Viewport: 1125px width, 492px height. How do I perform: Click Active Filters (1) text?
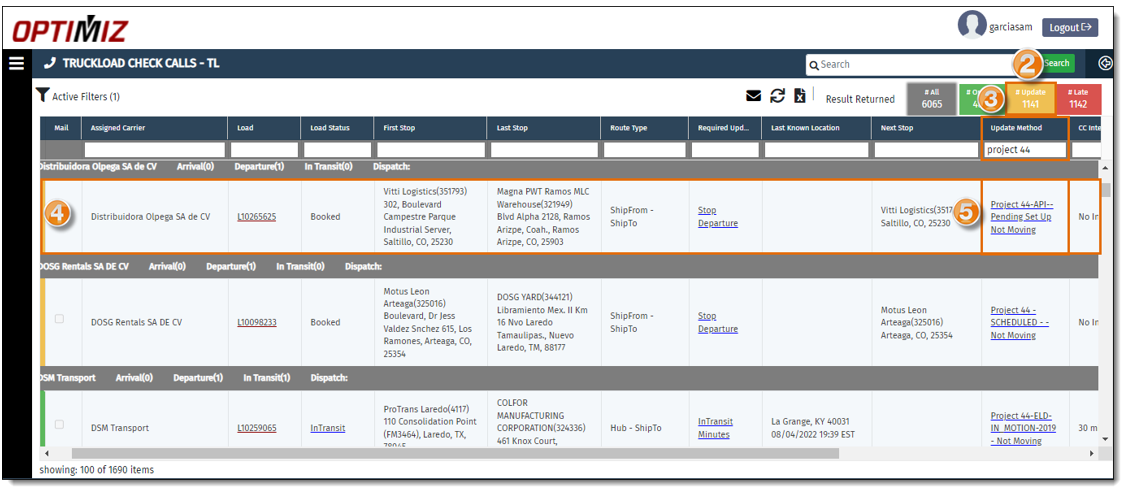(x=86, y=96)
